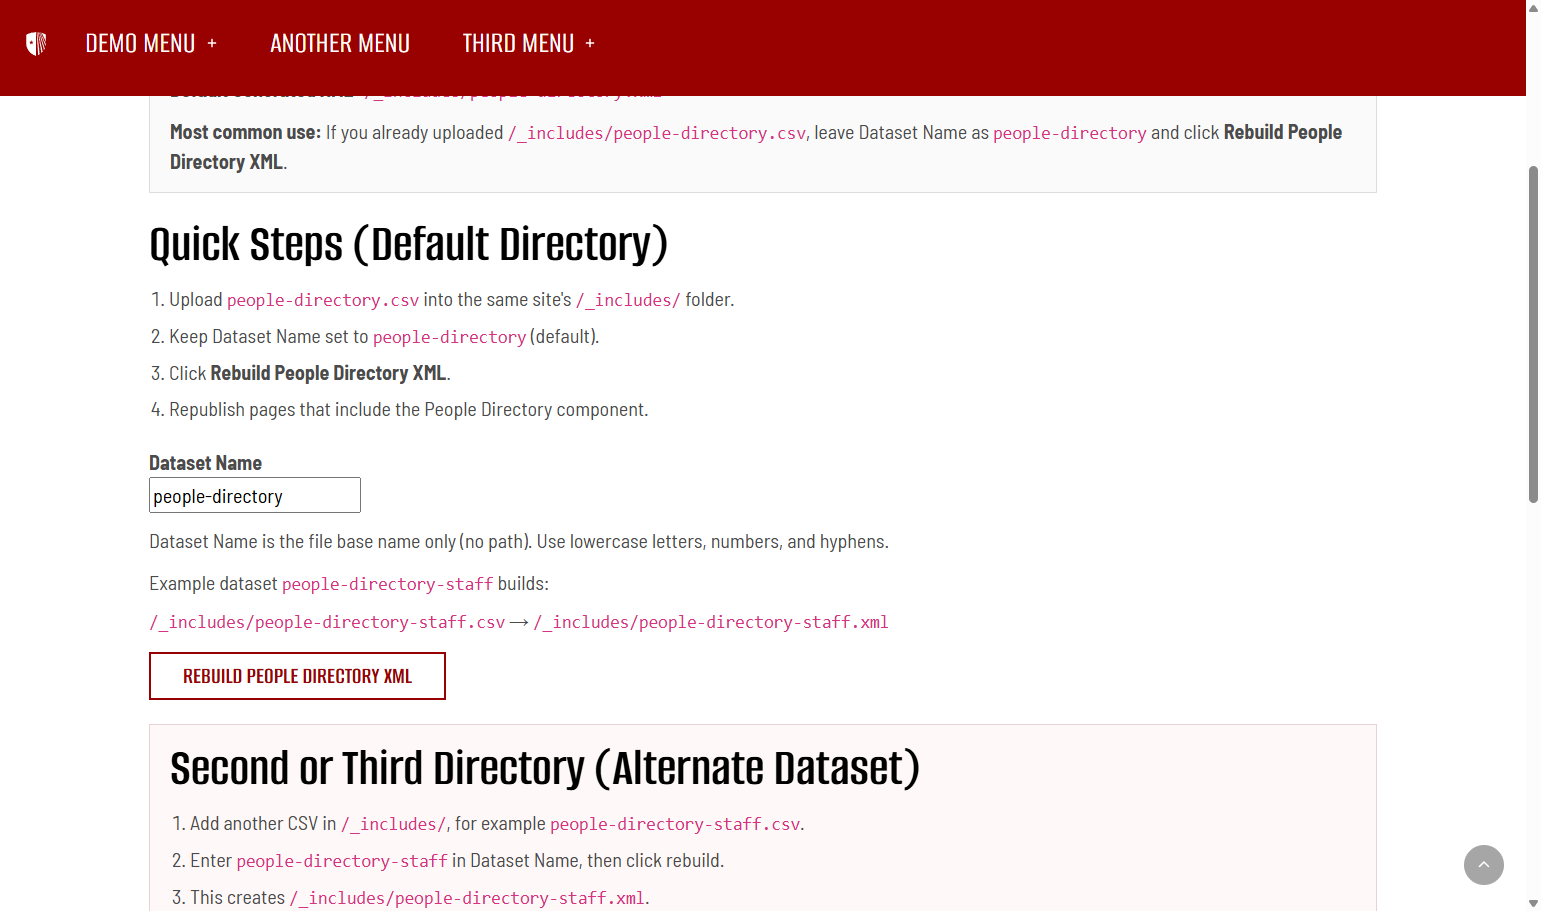The width and height of the screenshot is (1541, 911).
Task: Focus the Dataset Name input field
Action: [255, 496]
